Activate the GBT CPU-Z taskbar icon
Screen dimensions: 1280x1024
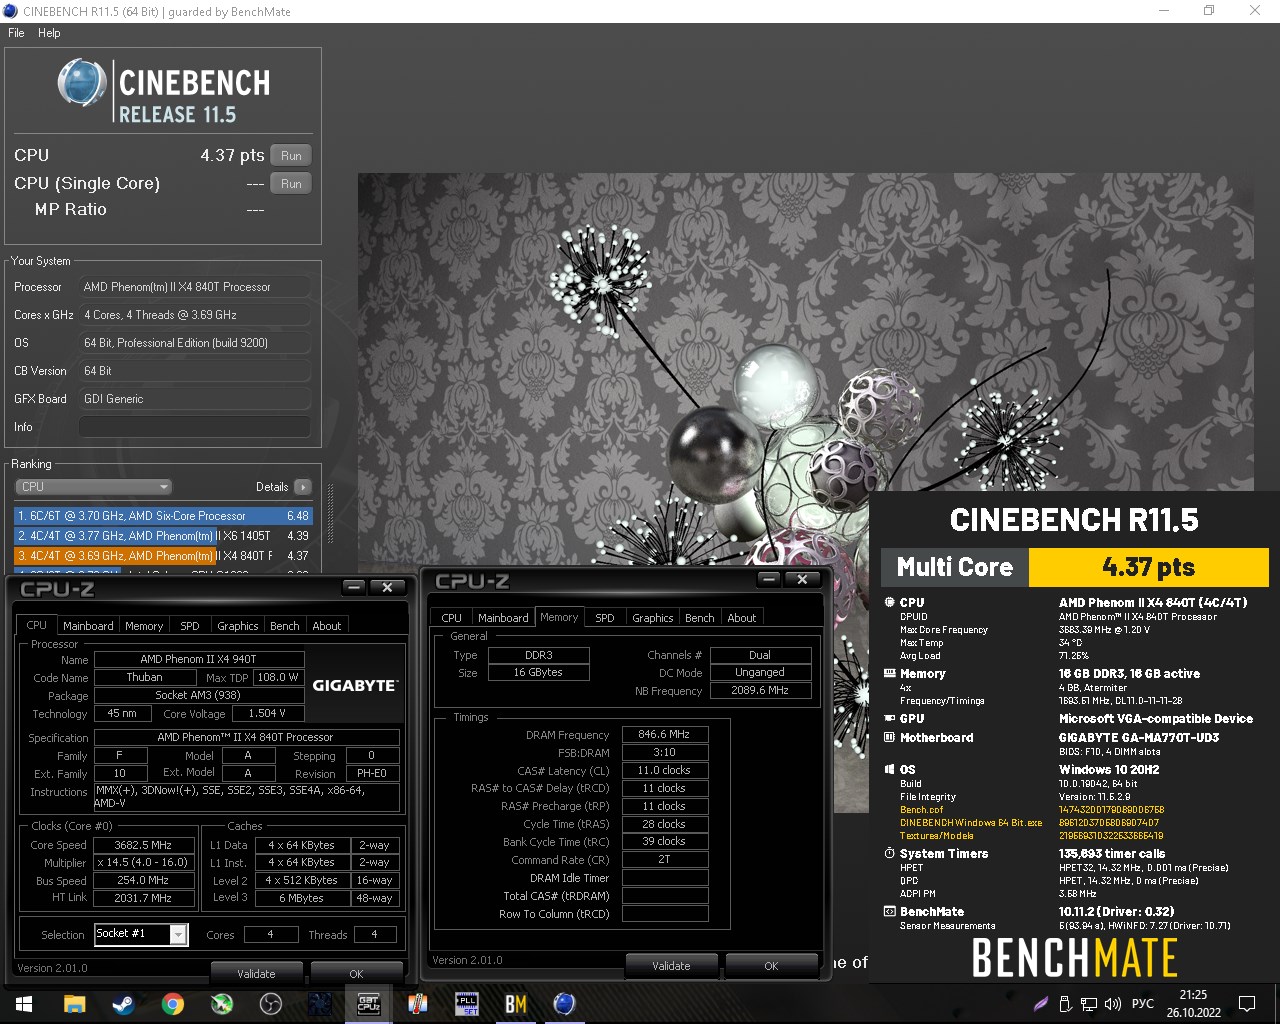(369, 1004)
